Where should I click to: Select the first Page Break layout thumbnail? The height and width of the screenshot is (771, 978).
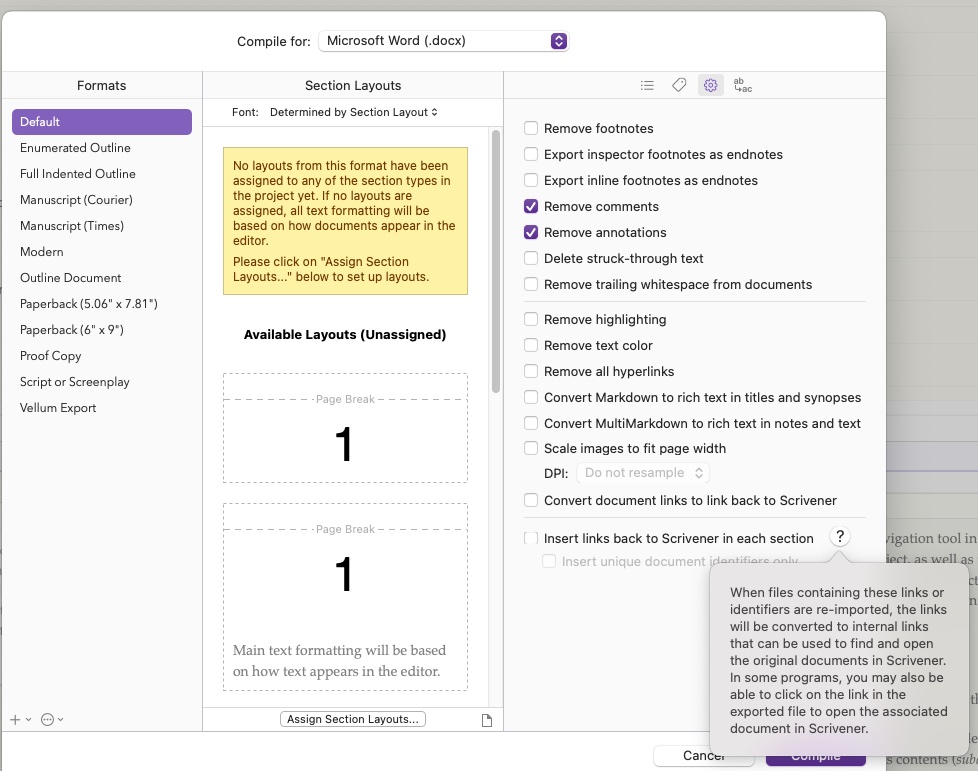tap(345, 428)
